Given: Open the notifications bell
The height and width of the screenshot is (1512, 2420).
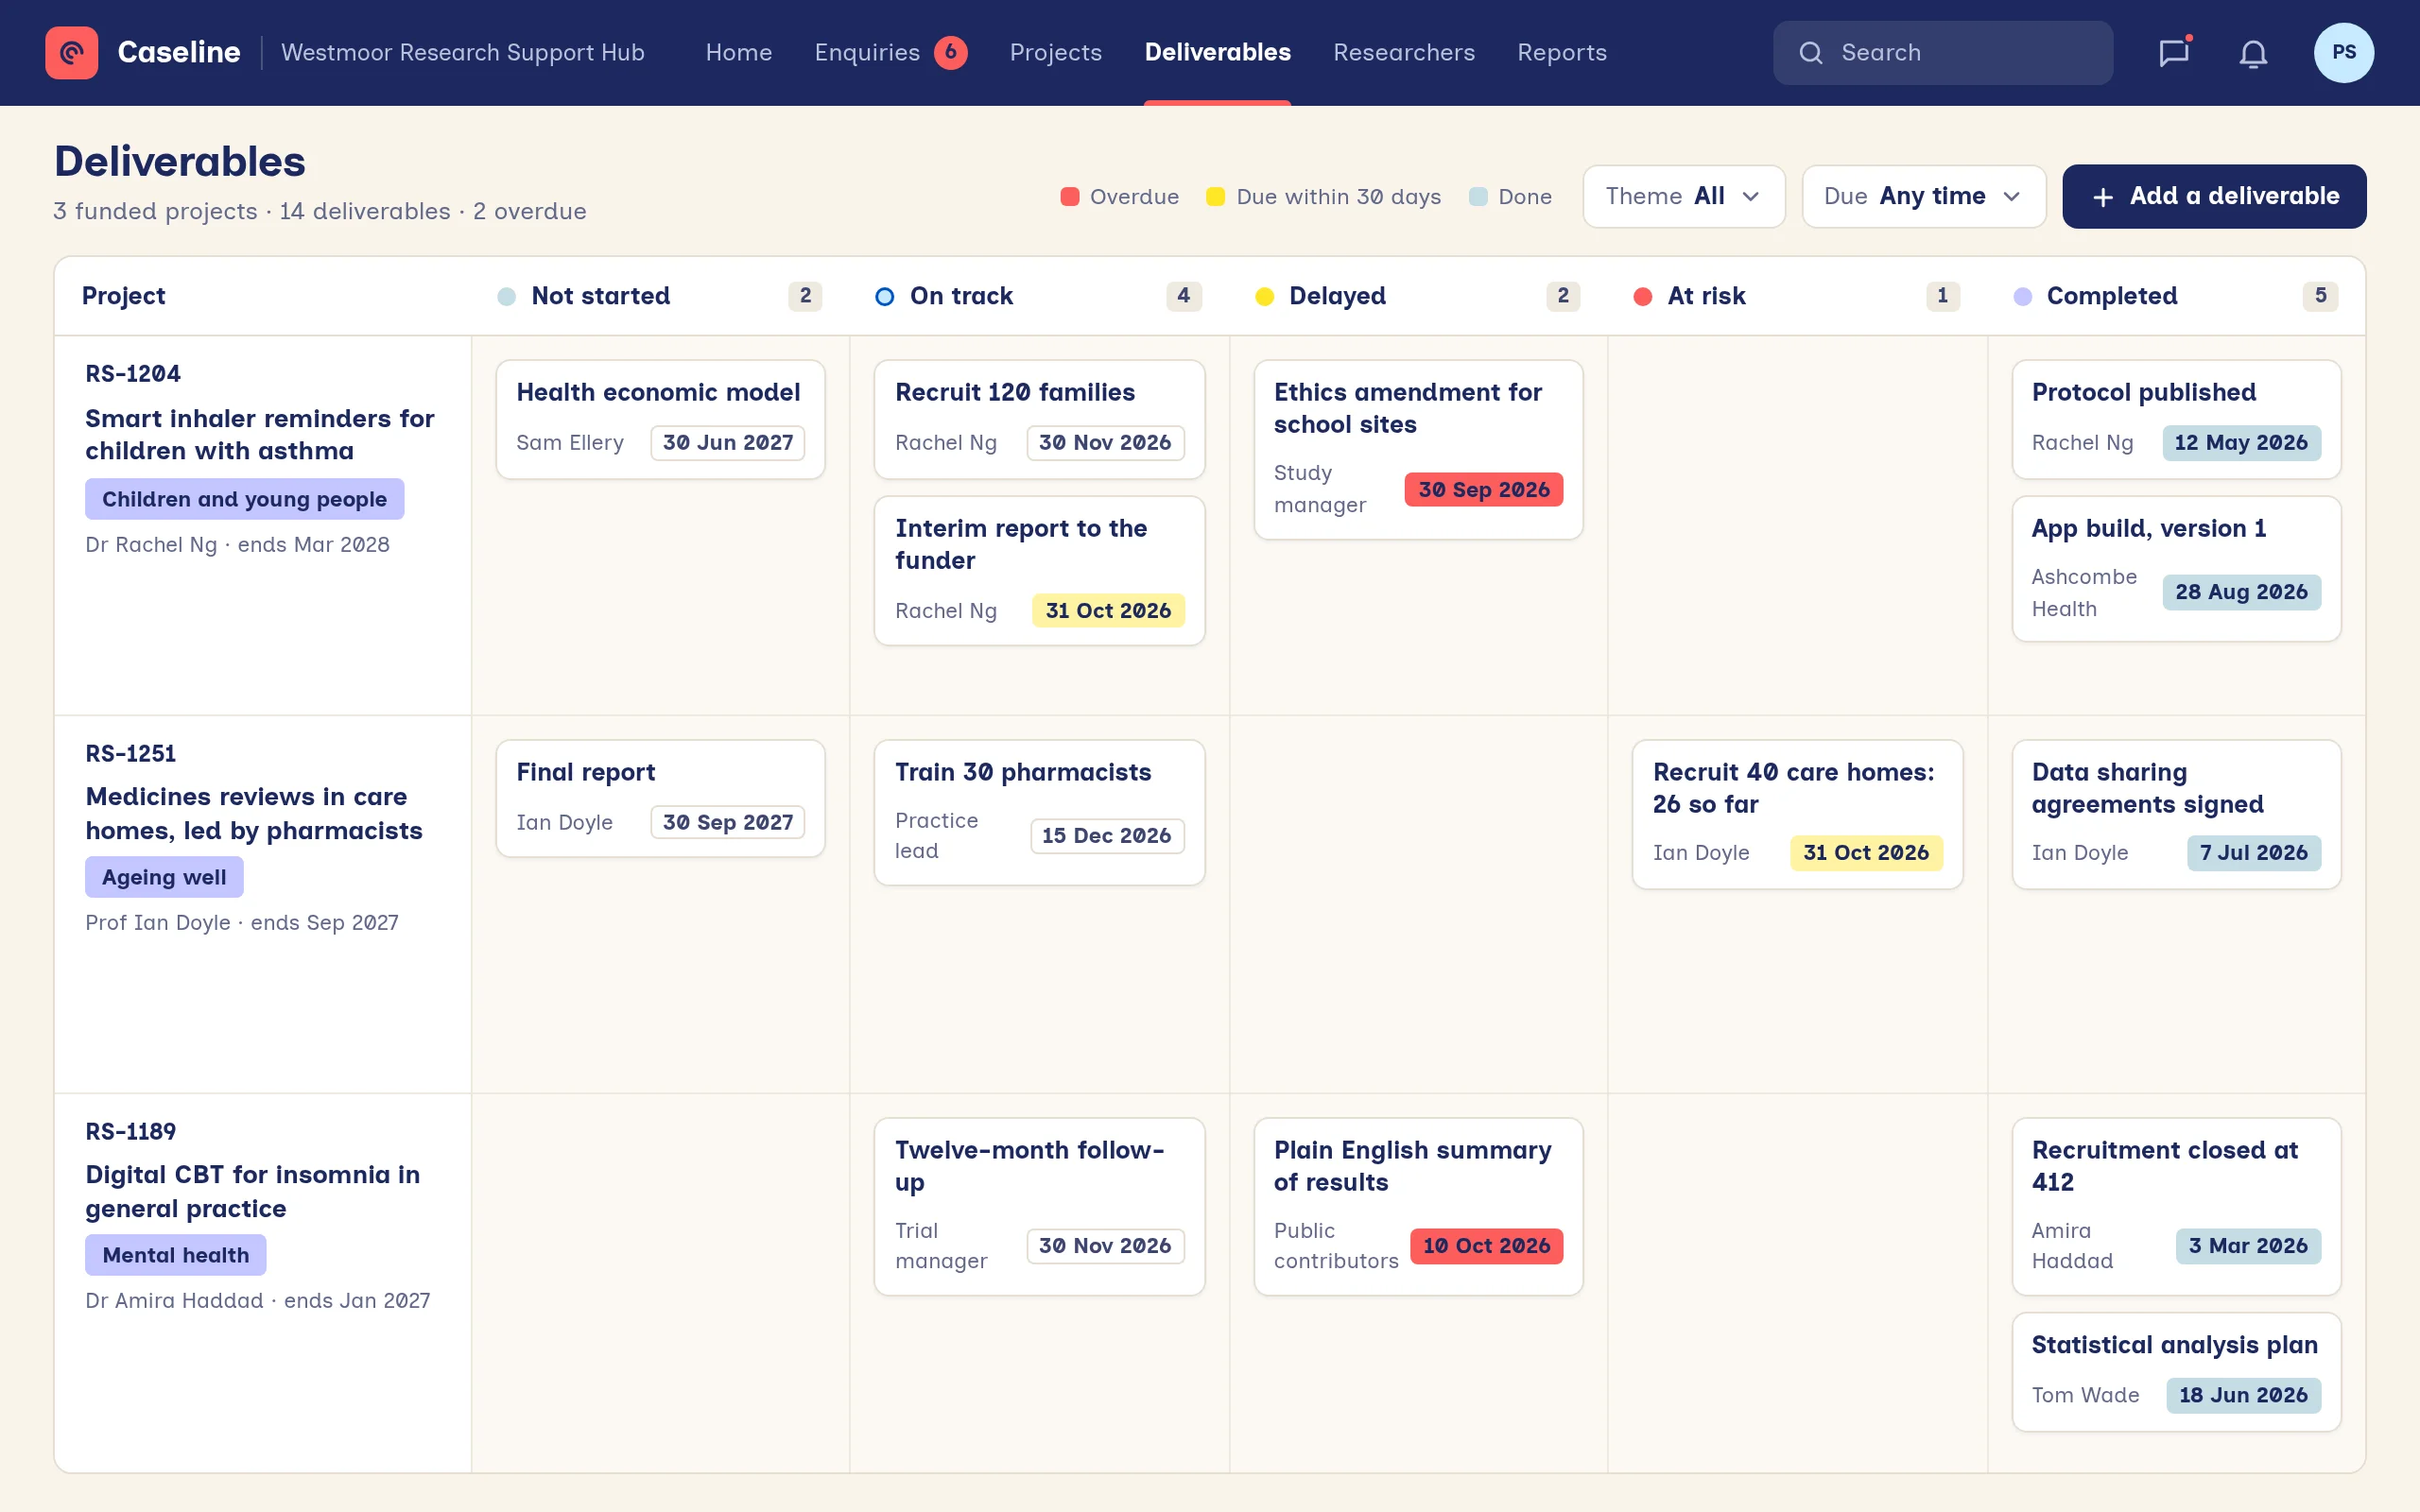Looking at the screenshot, I should [2253, 52].
